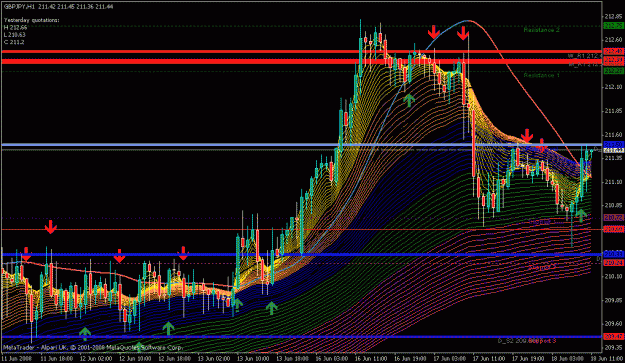
Task: Click the '17 Jun 11:00' time axis label
Action: [x=489, y=359]
